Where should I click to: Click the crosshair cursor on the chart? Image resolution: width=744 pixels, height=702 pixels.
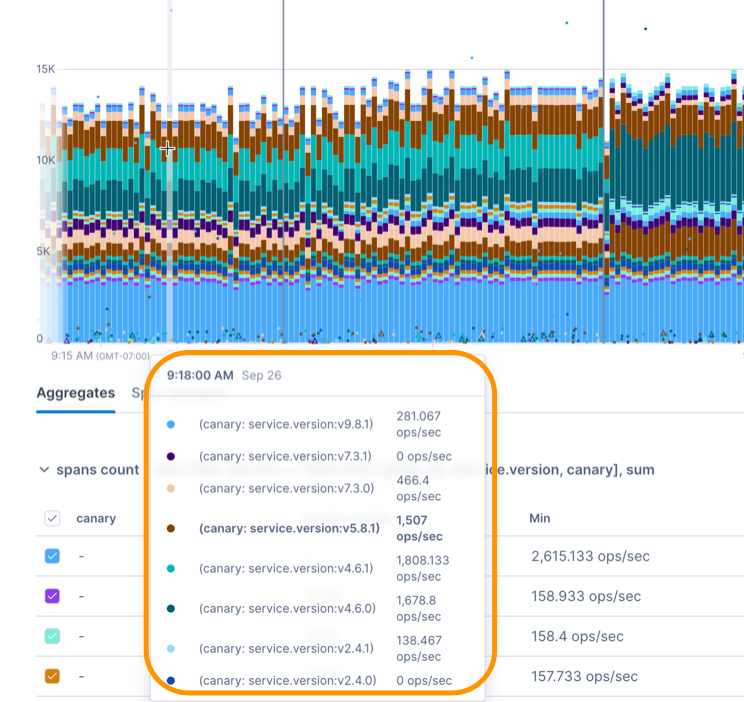pos(167,149)
